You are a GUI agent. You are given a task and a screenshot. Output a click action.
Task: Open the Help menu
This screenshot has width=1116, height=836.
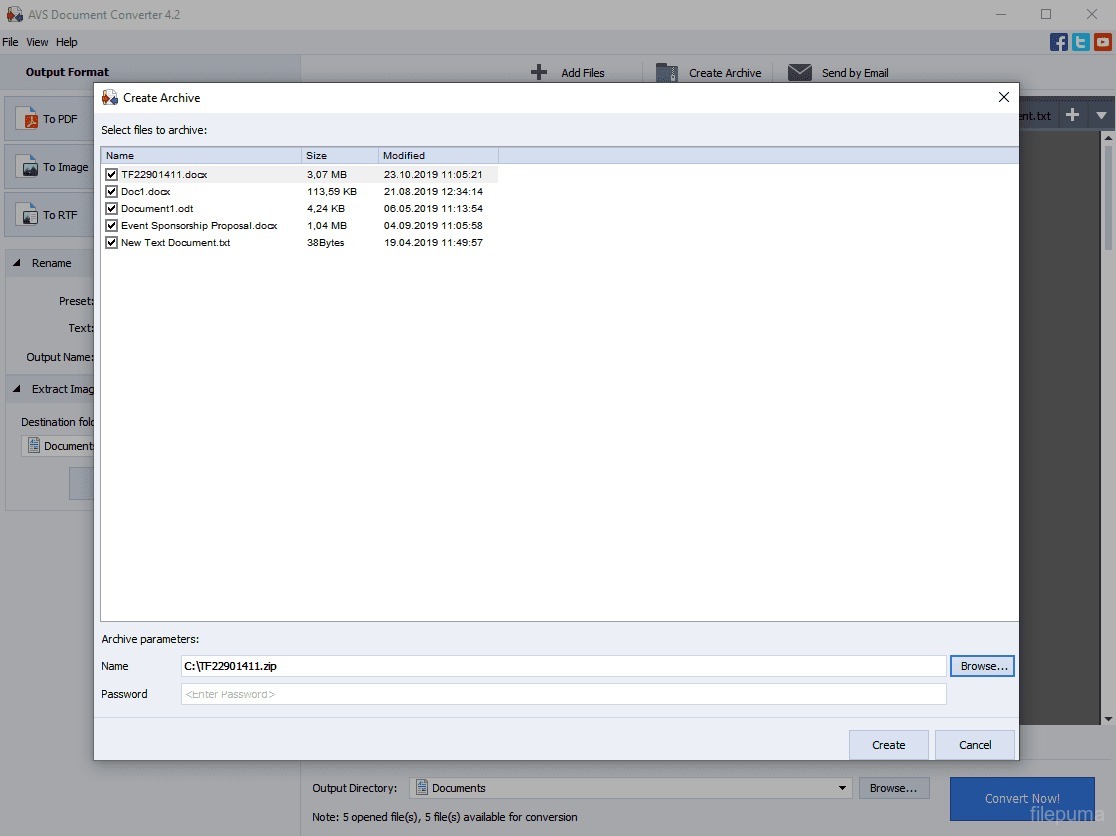coord(66,42)
